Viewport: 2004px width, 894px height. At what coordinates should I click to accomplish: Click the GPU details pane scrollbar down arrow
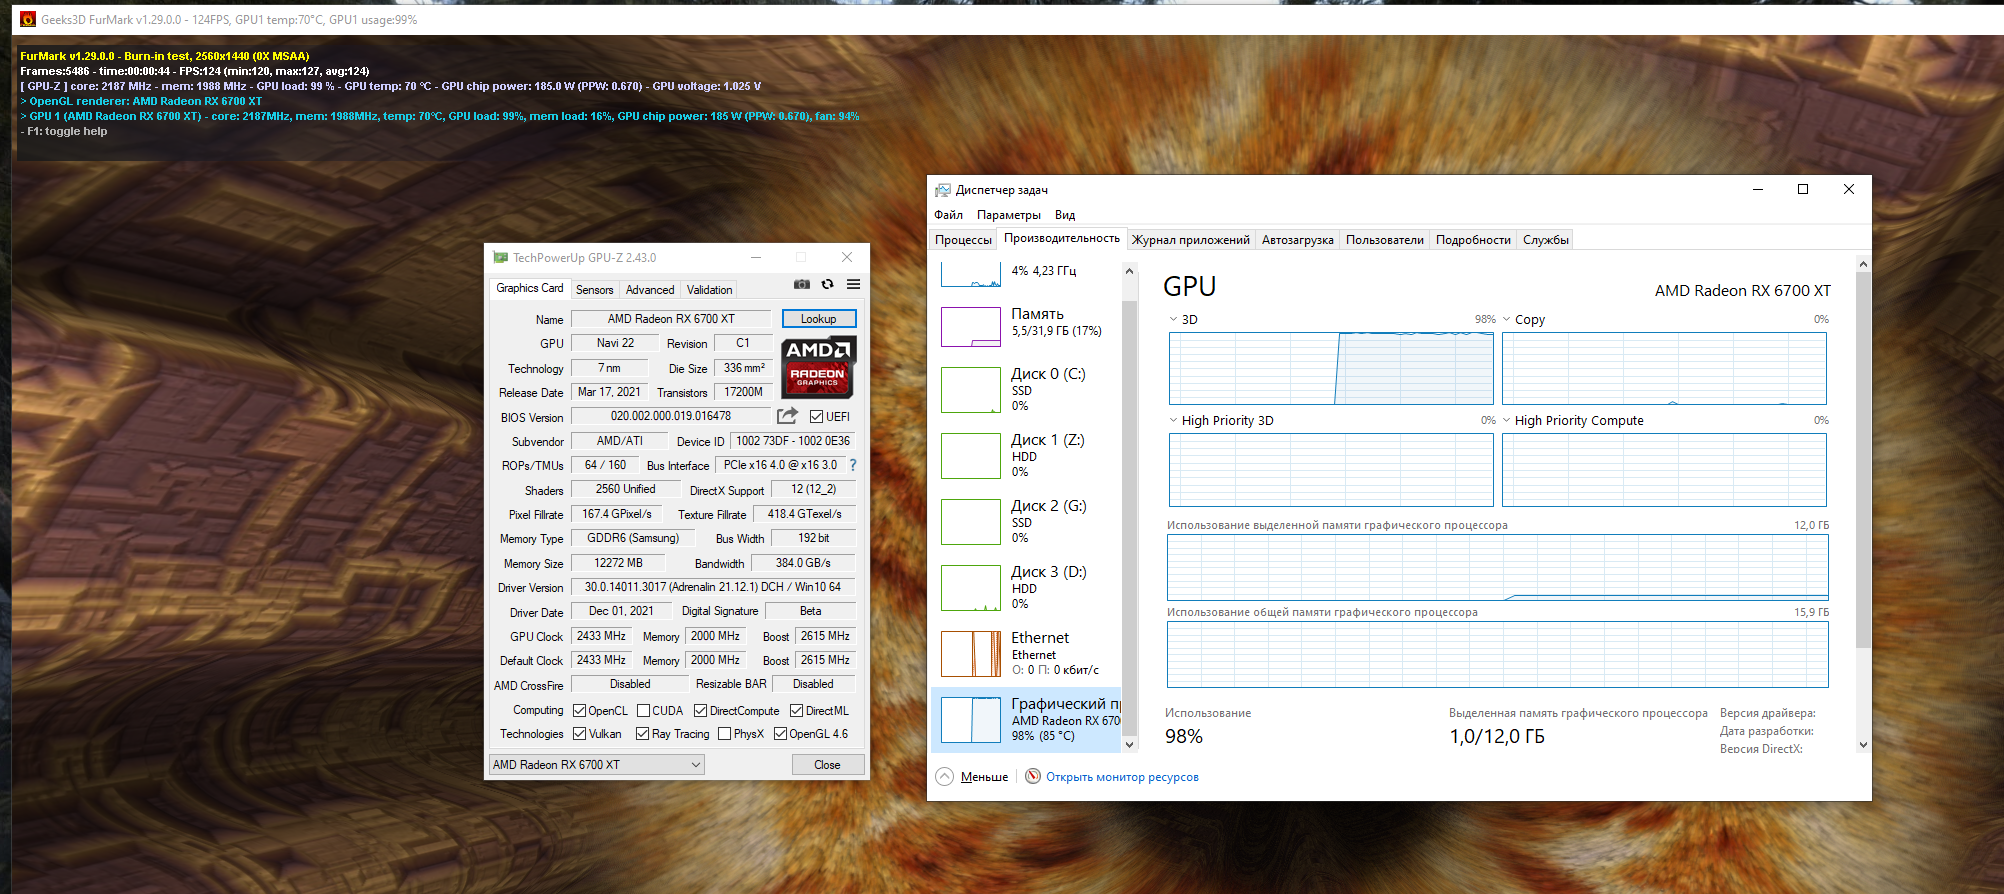pos(1863,744)
